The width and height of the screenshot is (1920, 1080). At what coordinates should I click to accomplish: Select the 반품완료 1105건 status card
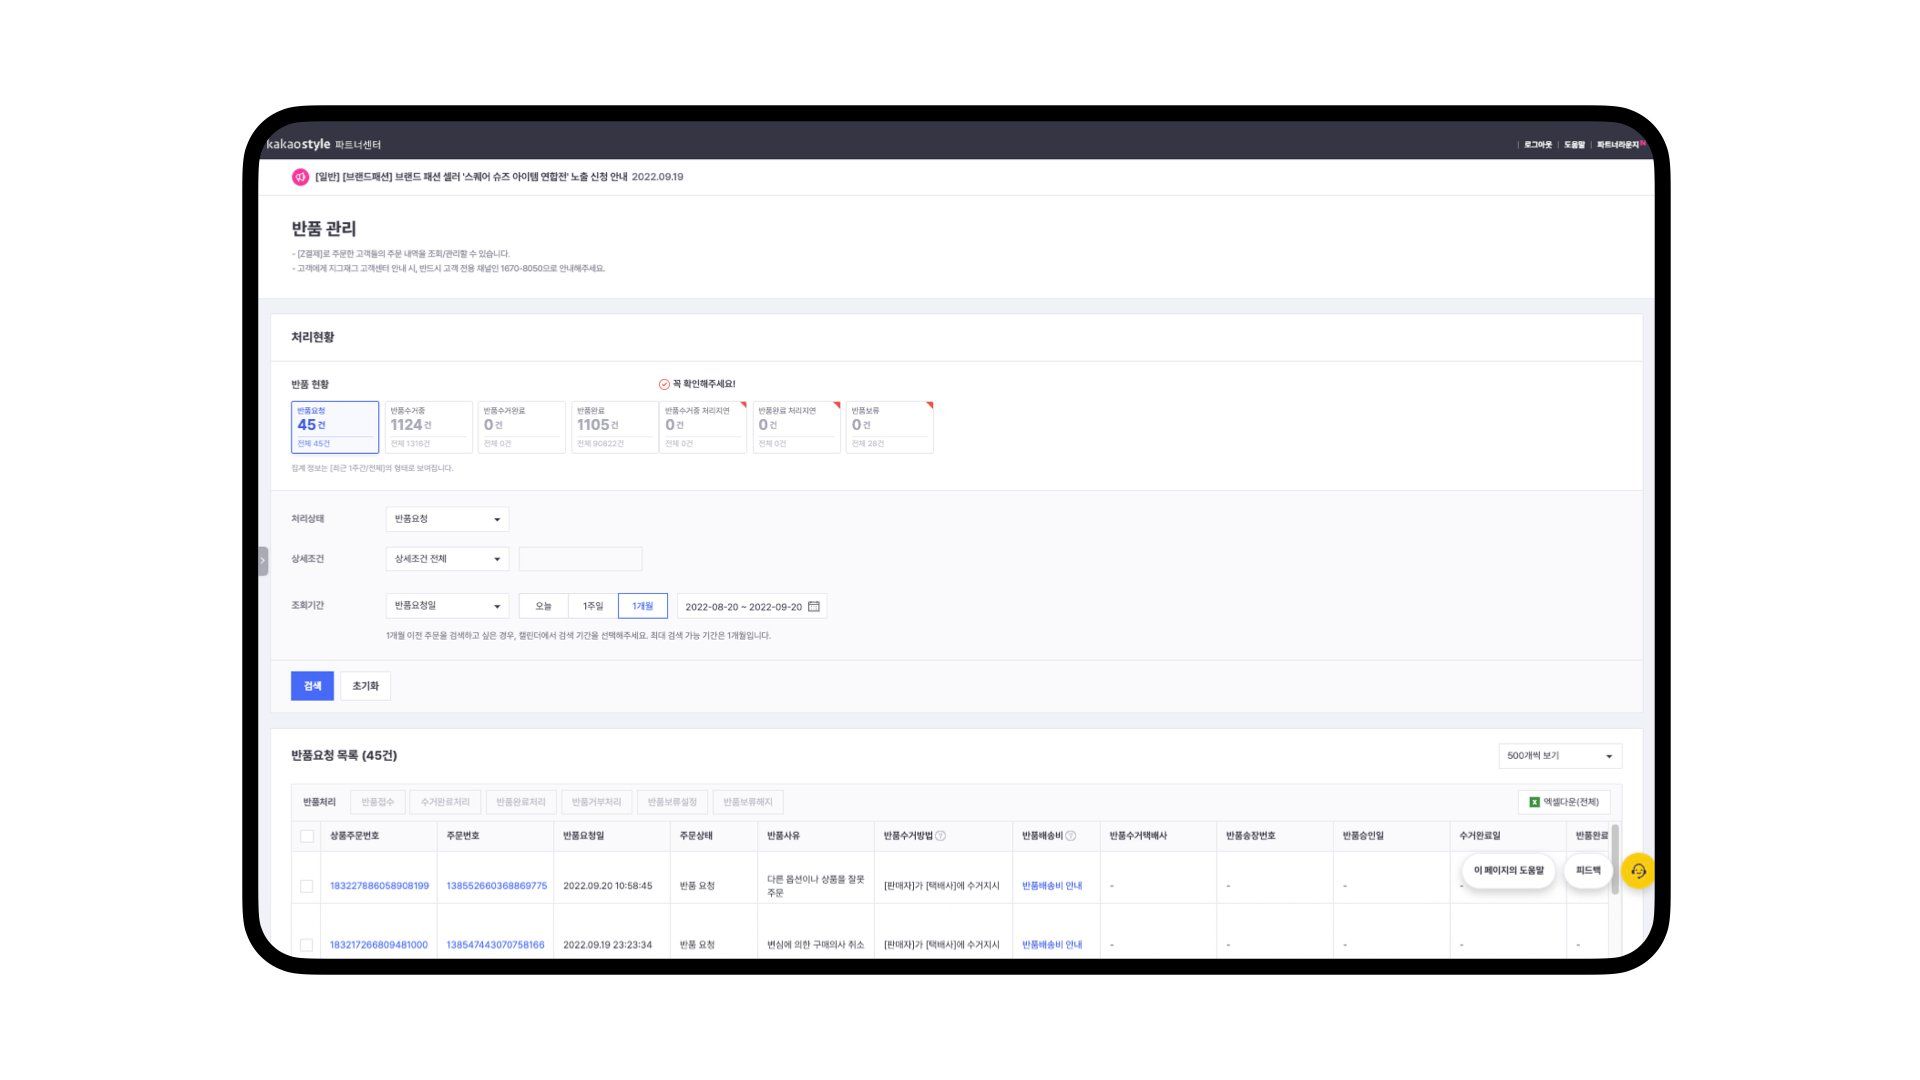[614, 427]
